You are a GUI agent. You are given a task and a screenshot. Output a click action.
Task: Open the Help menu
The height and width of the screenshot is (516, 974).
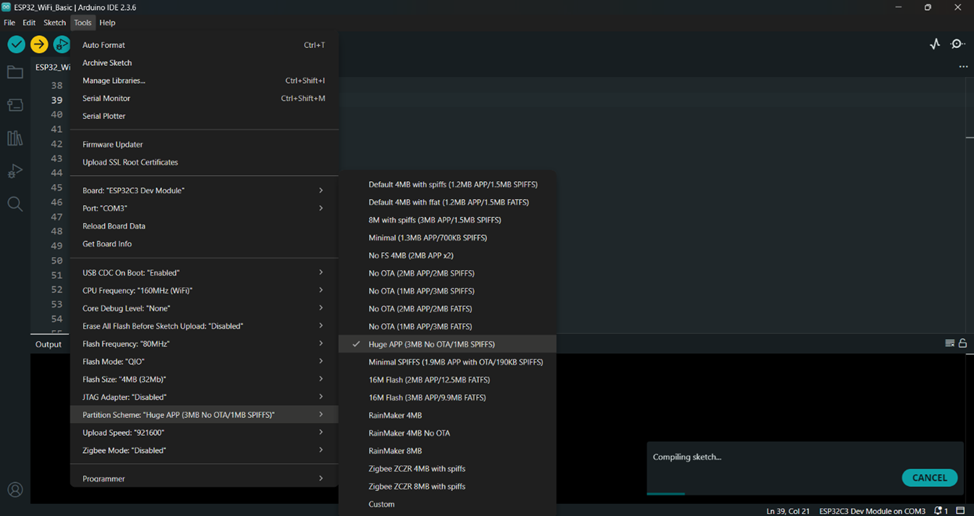107,22
